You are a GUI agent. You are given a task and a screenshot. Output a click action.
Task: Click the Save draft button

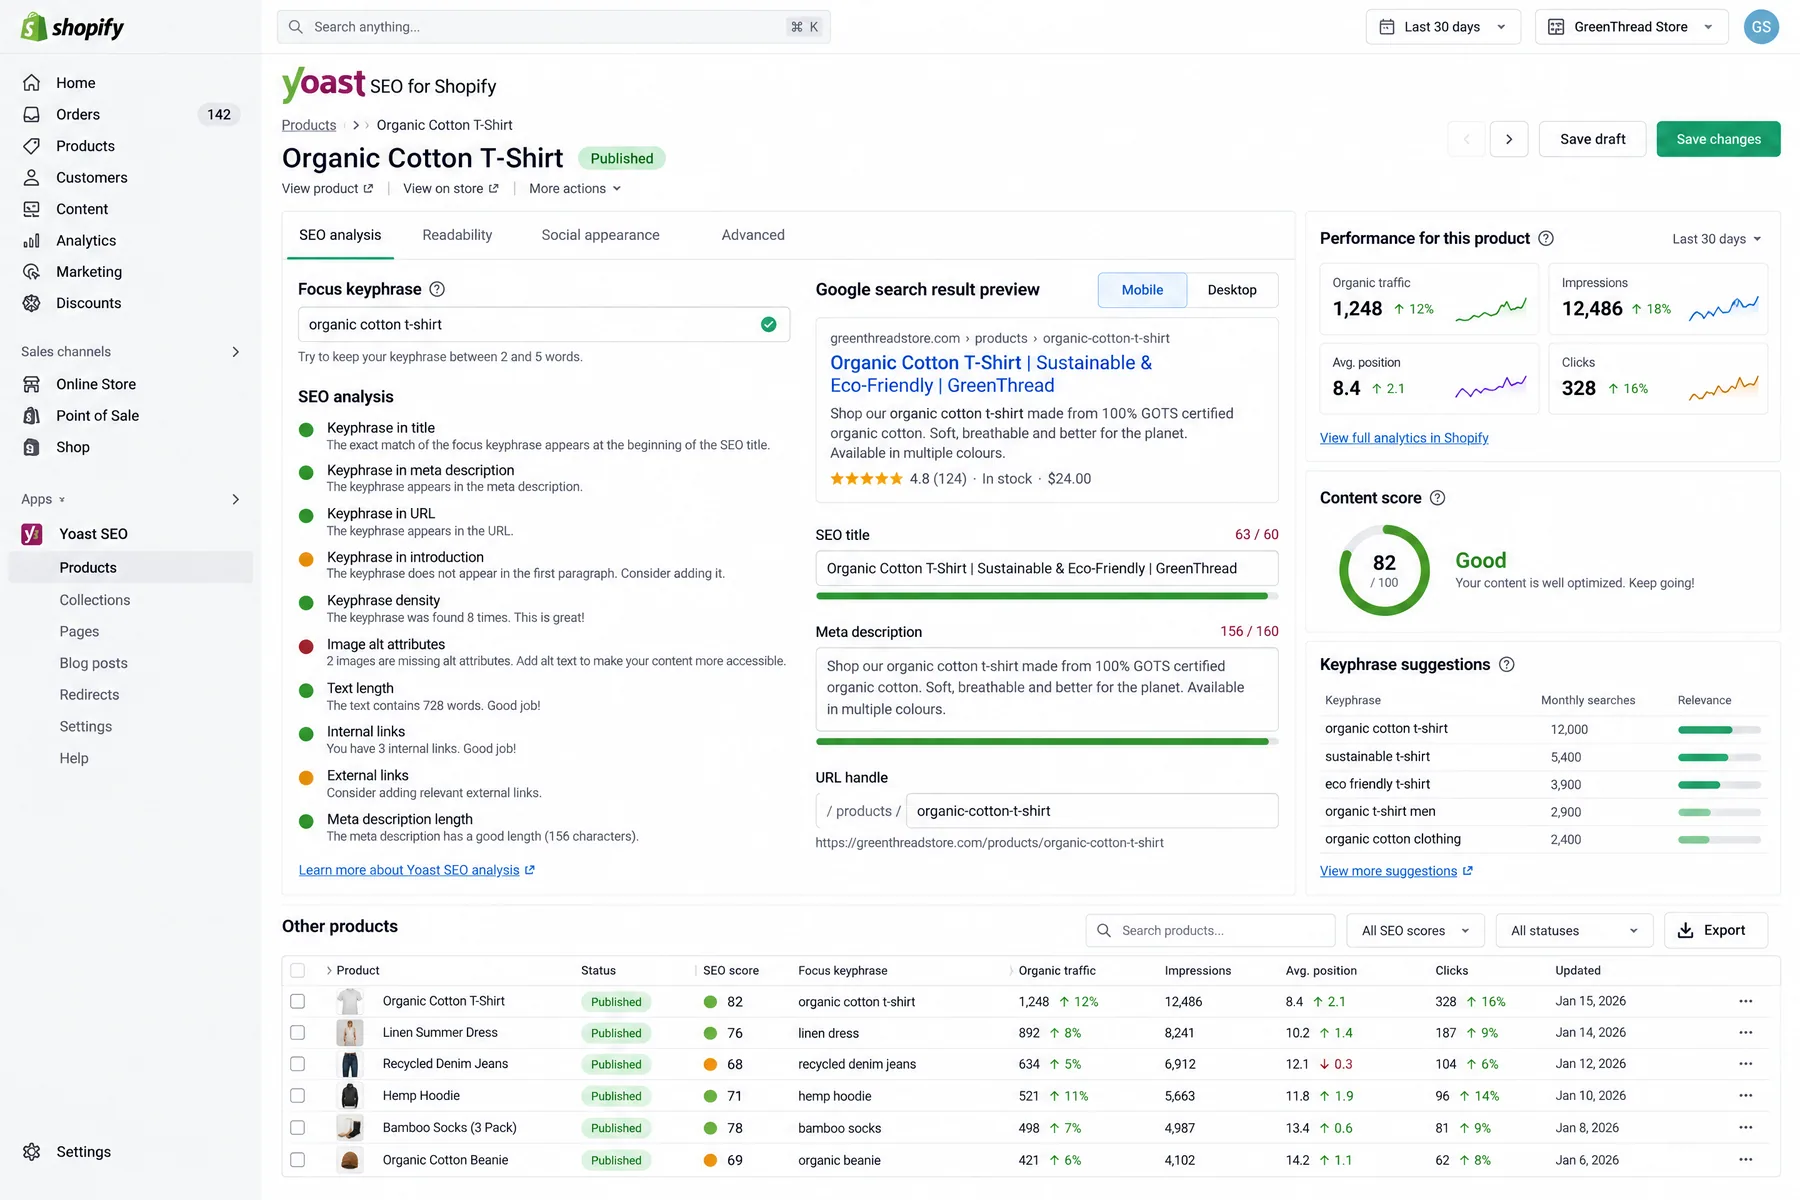point(1592,139)
